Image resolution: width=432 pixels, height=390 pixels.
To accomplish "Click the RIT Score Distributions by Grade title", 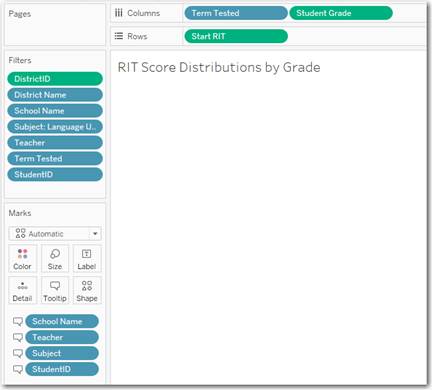I will coord(219,67).
